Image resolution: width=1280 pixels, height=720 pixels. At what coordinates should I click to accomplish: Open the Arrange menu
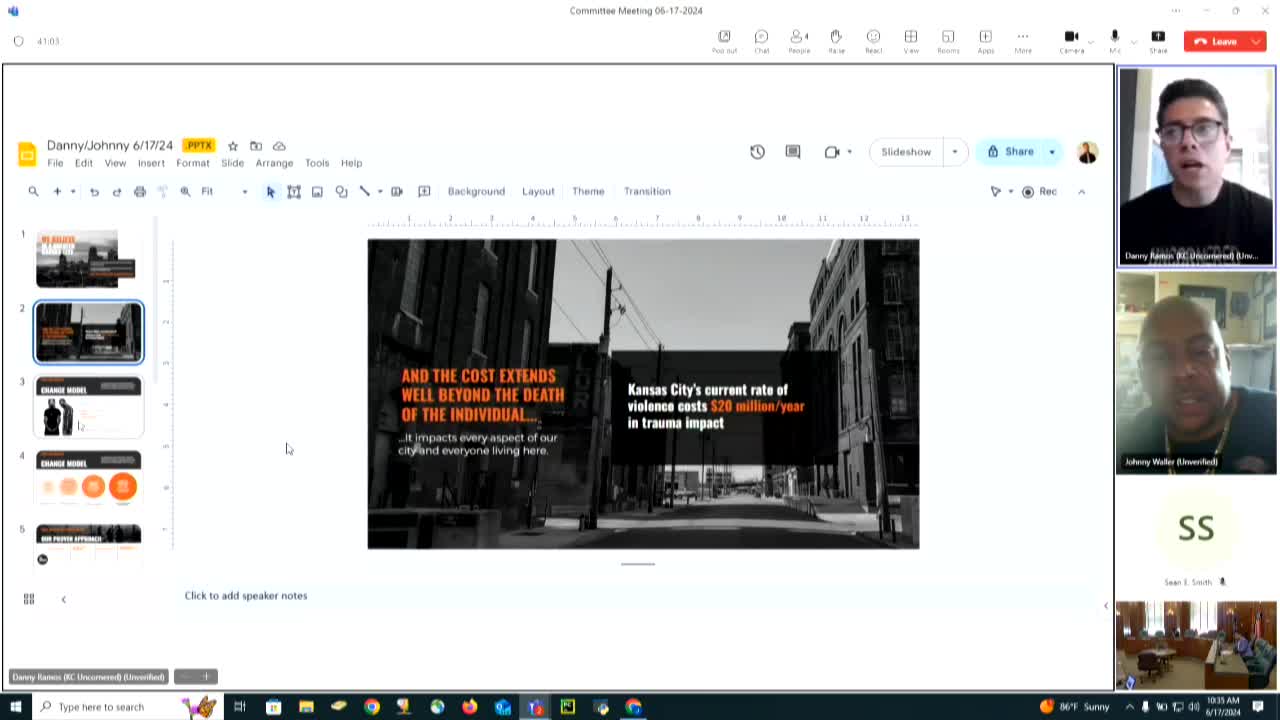[274, 163]
